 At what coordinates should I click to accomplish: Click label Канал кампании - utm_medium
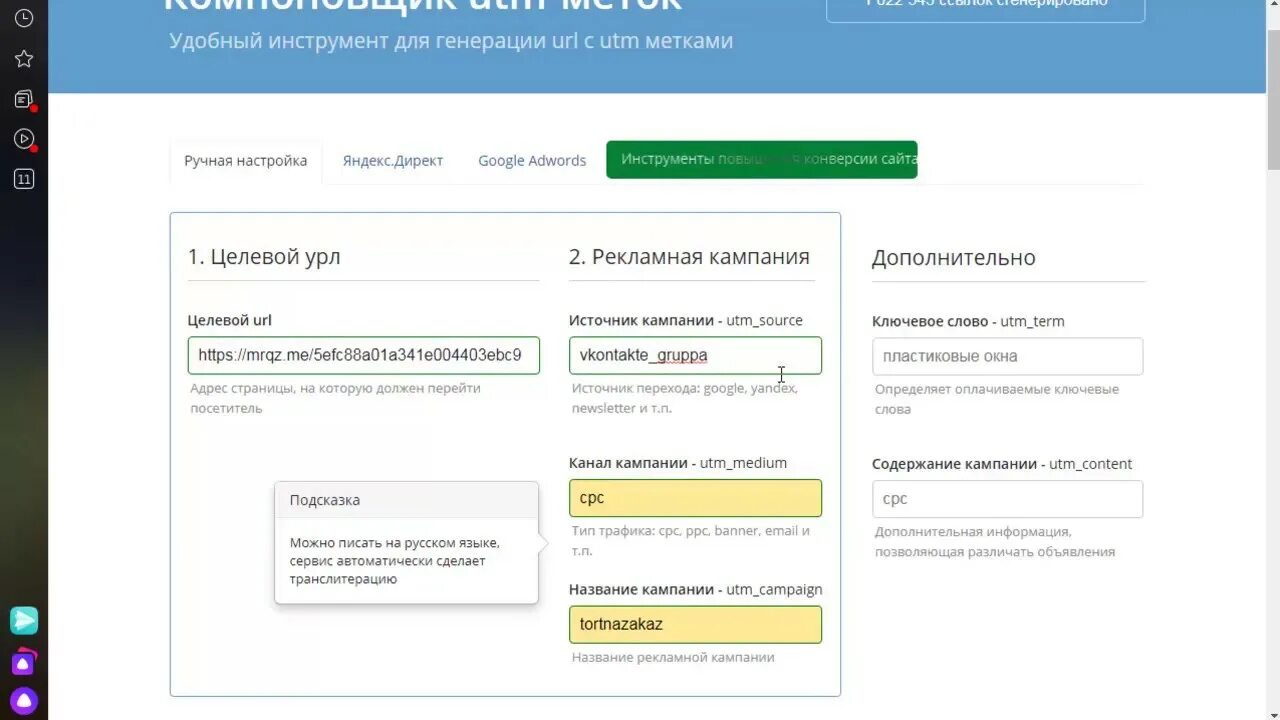(x=678, y=463)
